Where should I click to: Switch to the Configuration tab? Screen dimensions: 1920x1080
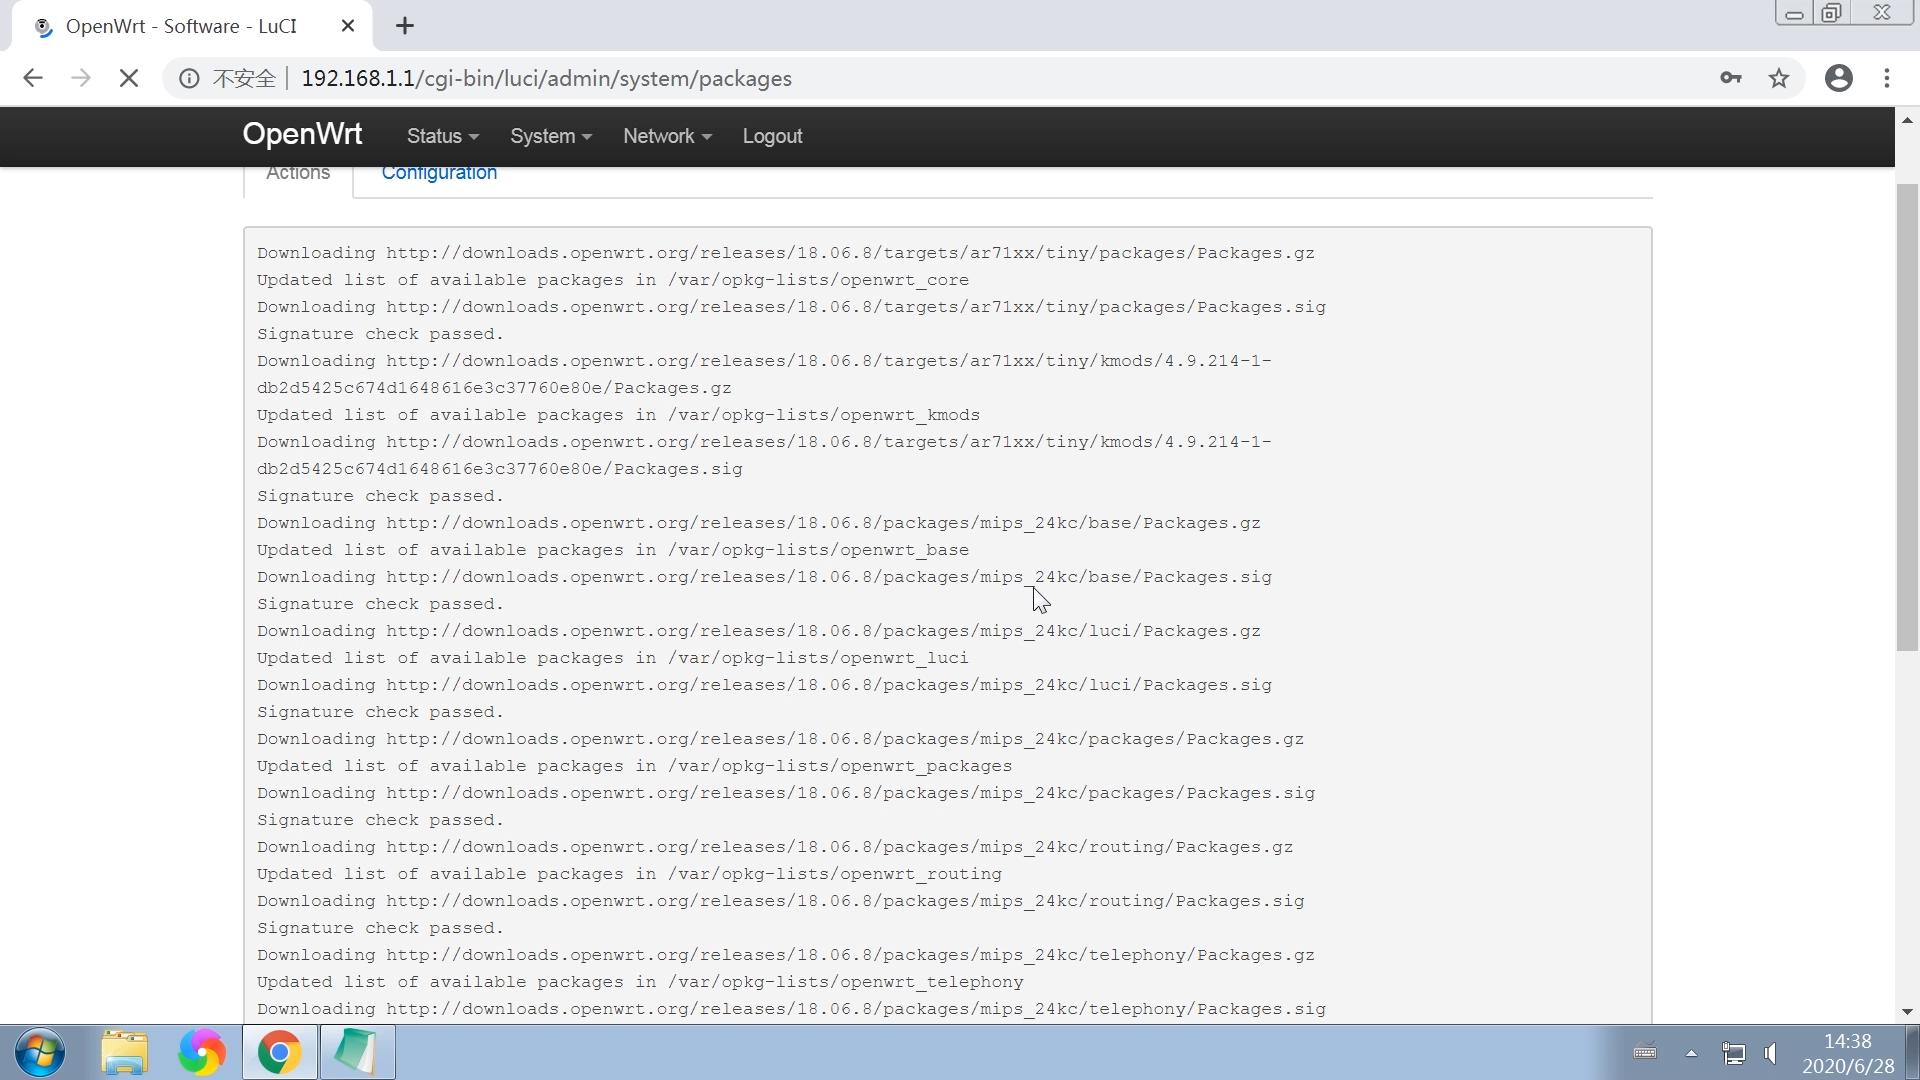439,174
